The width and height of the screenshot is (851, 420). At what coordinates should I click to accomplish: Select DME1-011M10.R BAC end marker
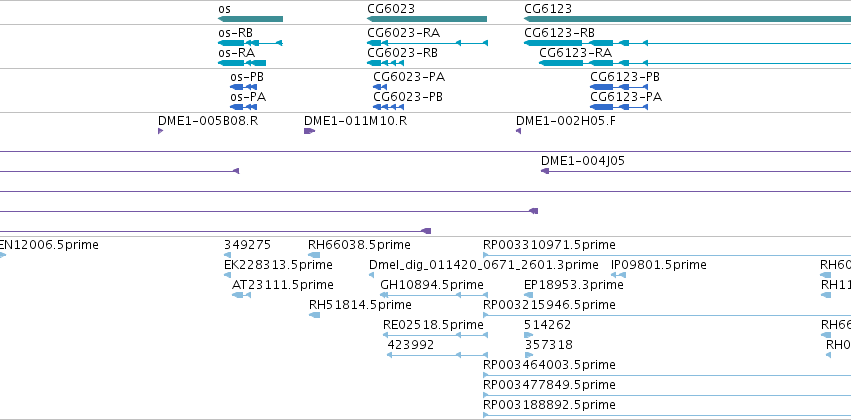click(309, 131)
